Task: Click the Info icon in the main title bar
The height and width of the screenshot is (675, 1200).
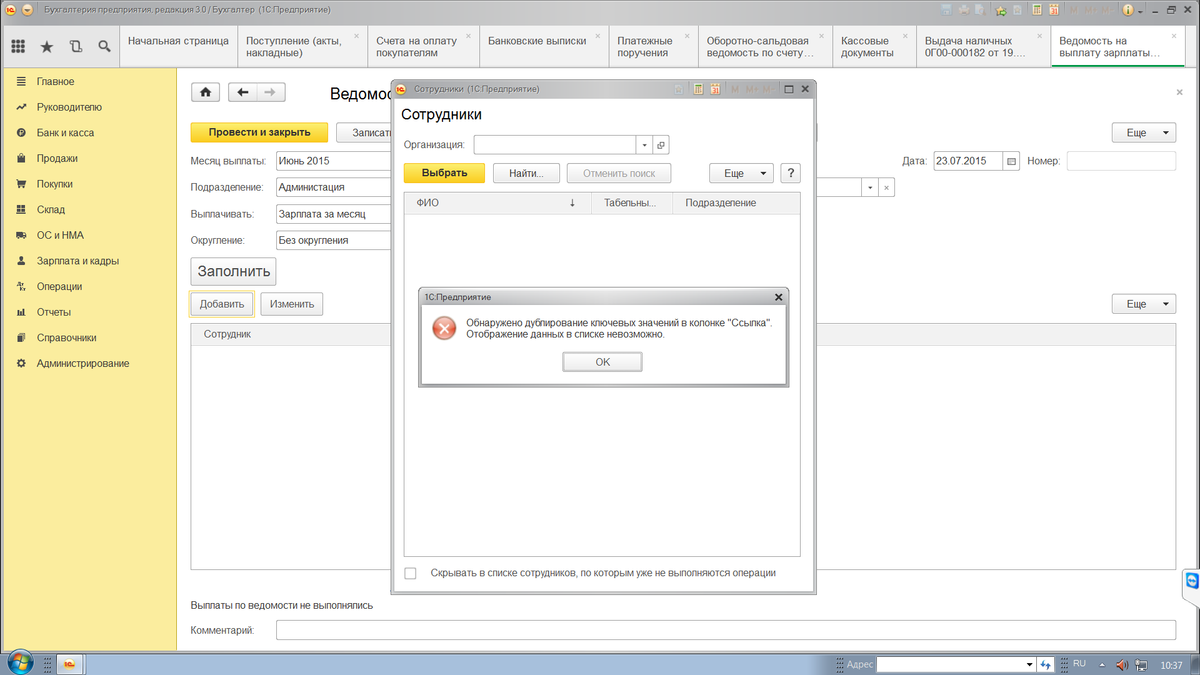Action: pyautogui.click(x=1127, y=9)
